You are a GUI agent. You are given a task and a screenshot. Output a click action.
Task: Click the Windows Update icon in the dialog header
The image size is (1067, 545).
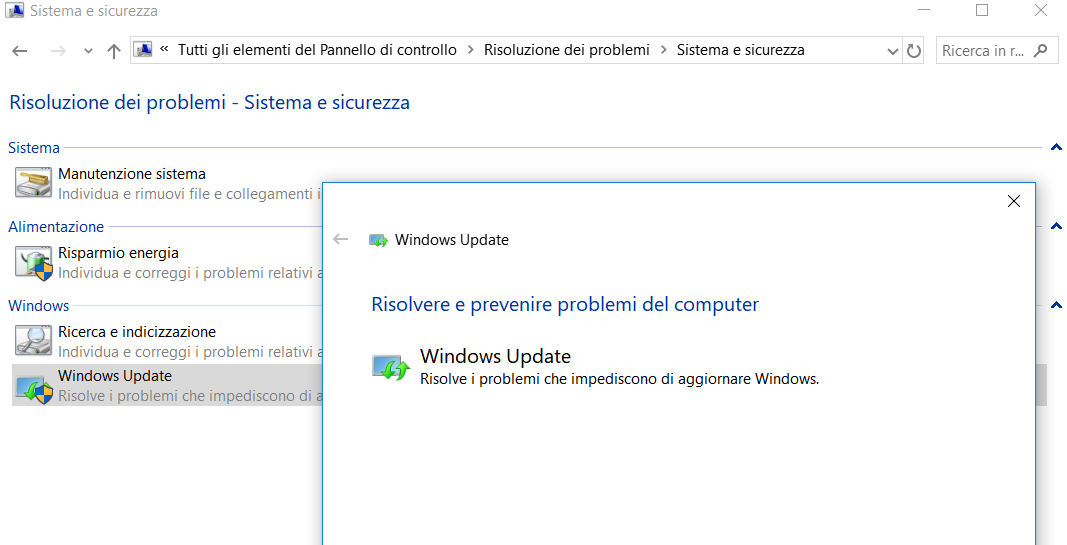378,240
